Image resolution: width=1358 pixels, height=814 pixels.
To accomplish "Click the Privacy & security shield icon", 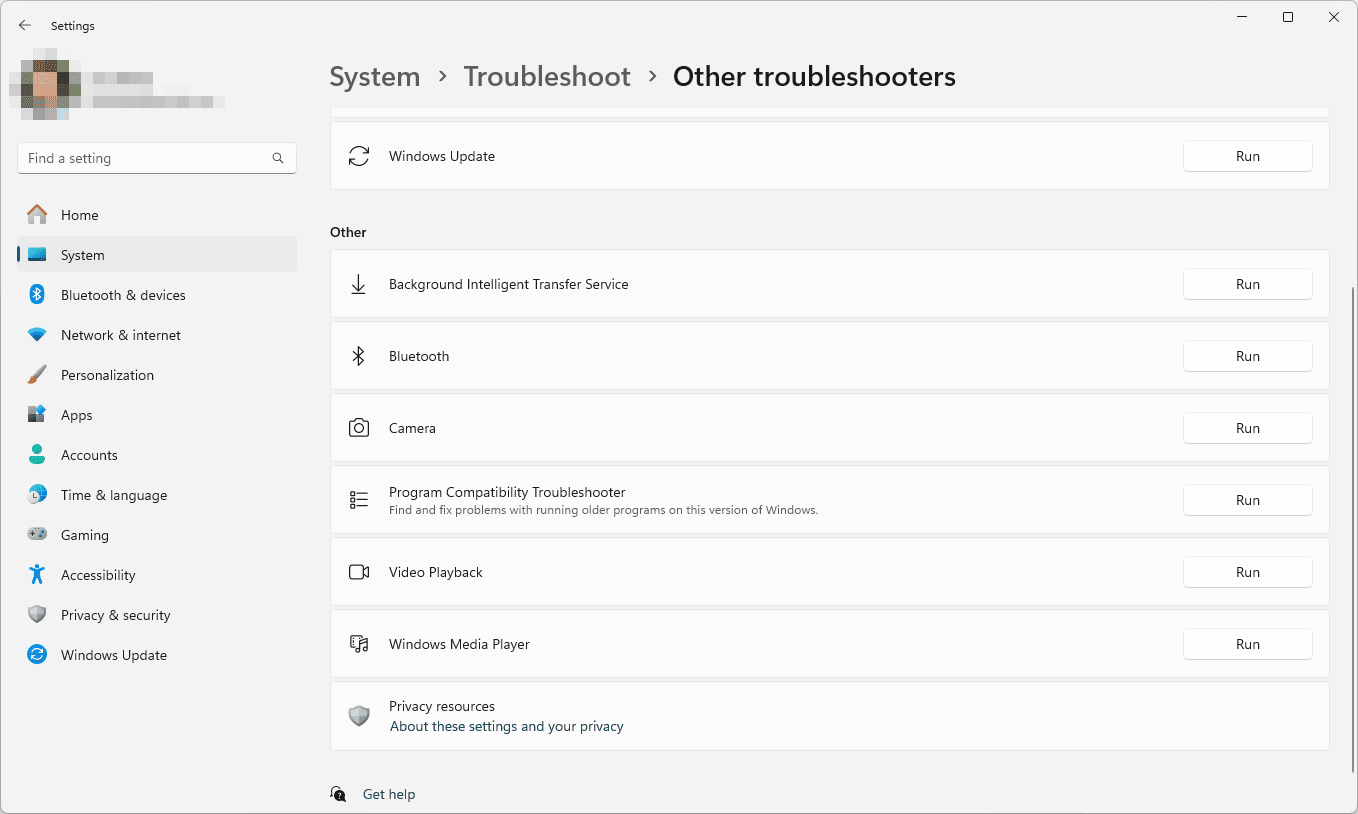I will (37, 615).
